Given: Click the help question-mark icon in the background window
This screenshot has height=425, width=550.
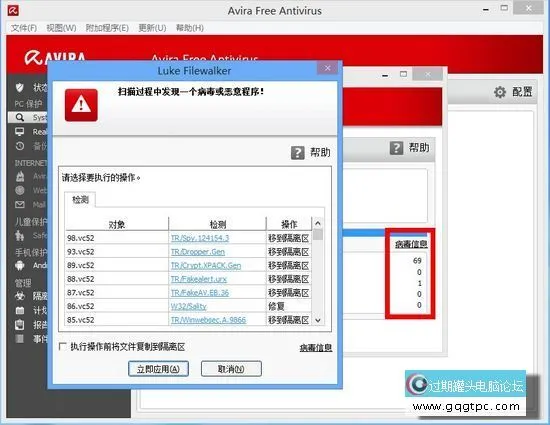Looking at the screenshot, I should coord(396,148).
